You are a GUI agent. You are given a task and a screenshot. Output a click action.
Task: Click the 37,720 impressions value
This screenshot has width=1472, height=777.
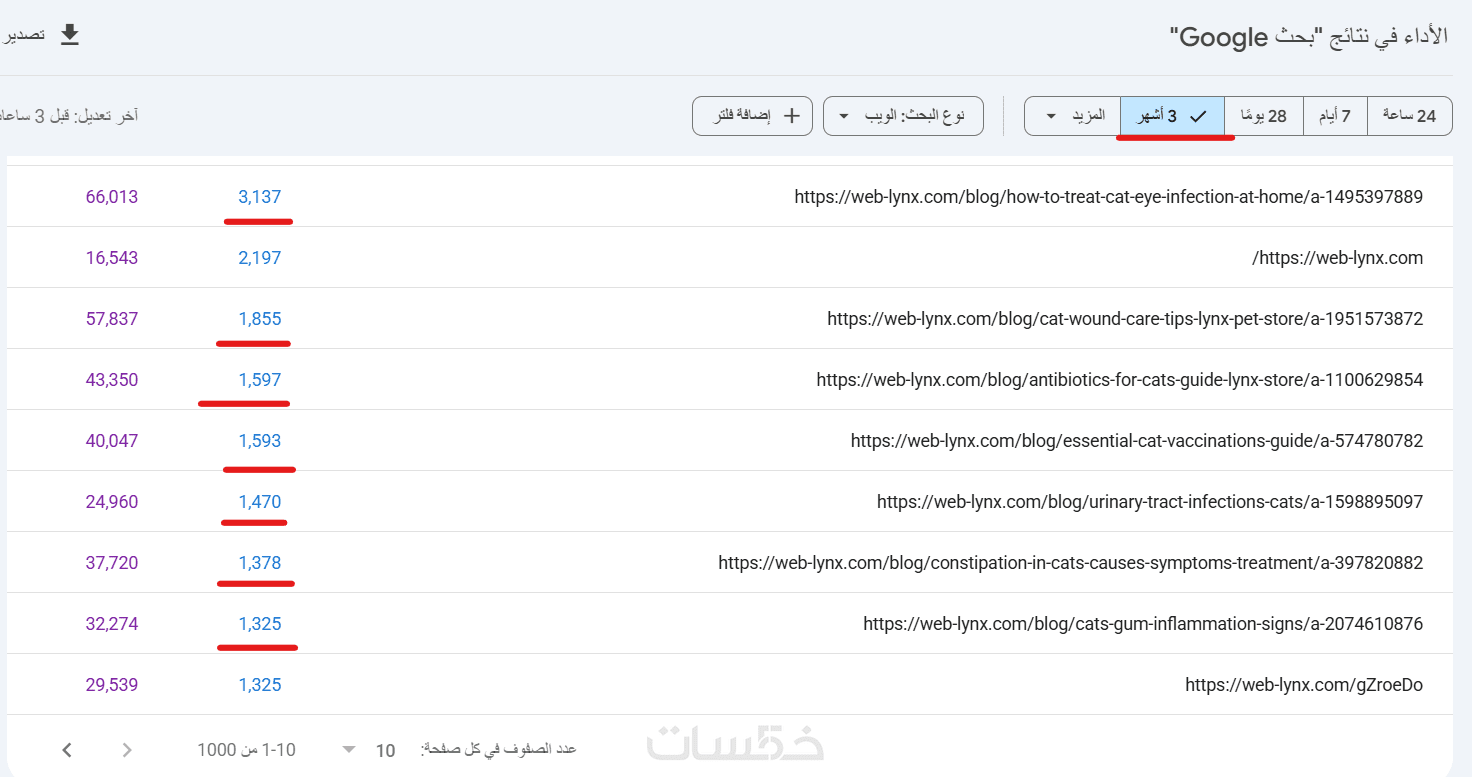coord(112,563)
